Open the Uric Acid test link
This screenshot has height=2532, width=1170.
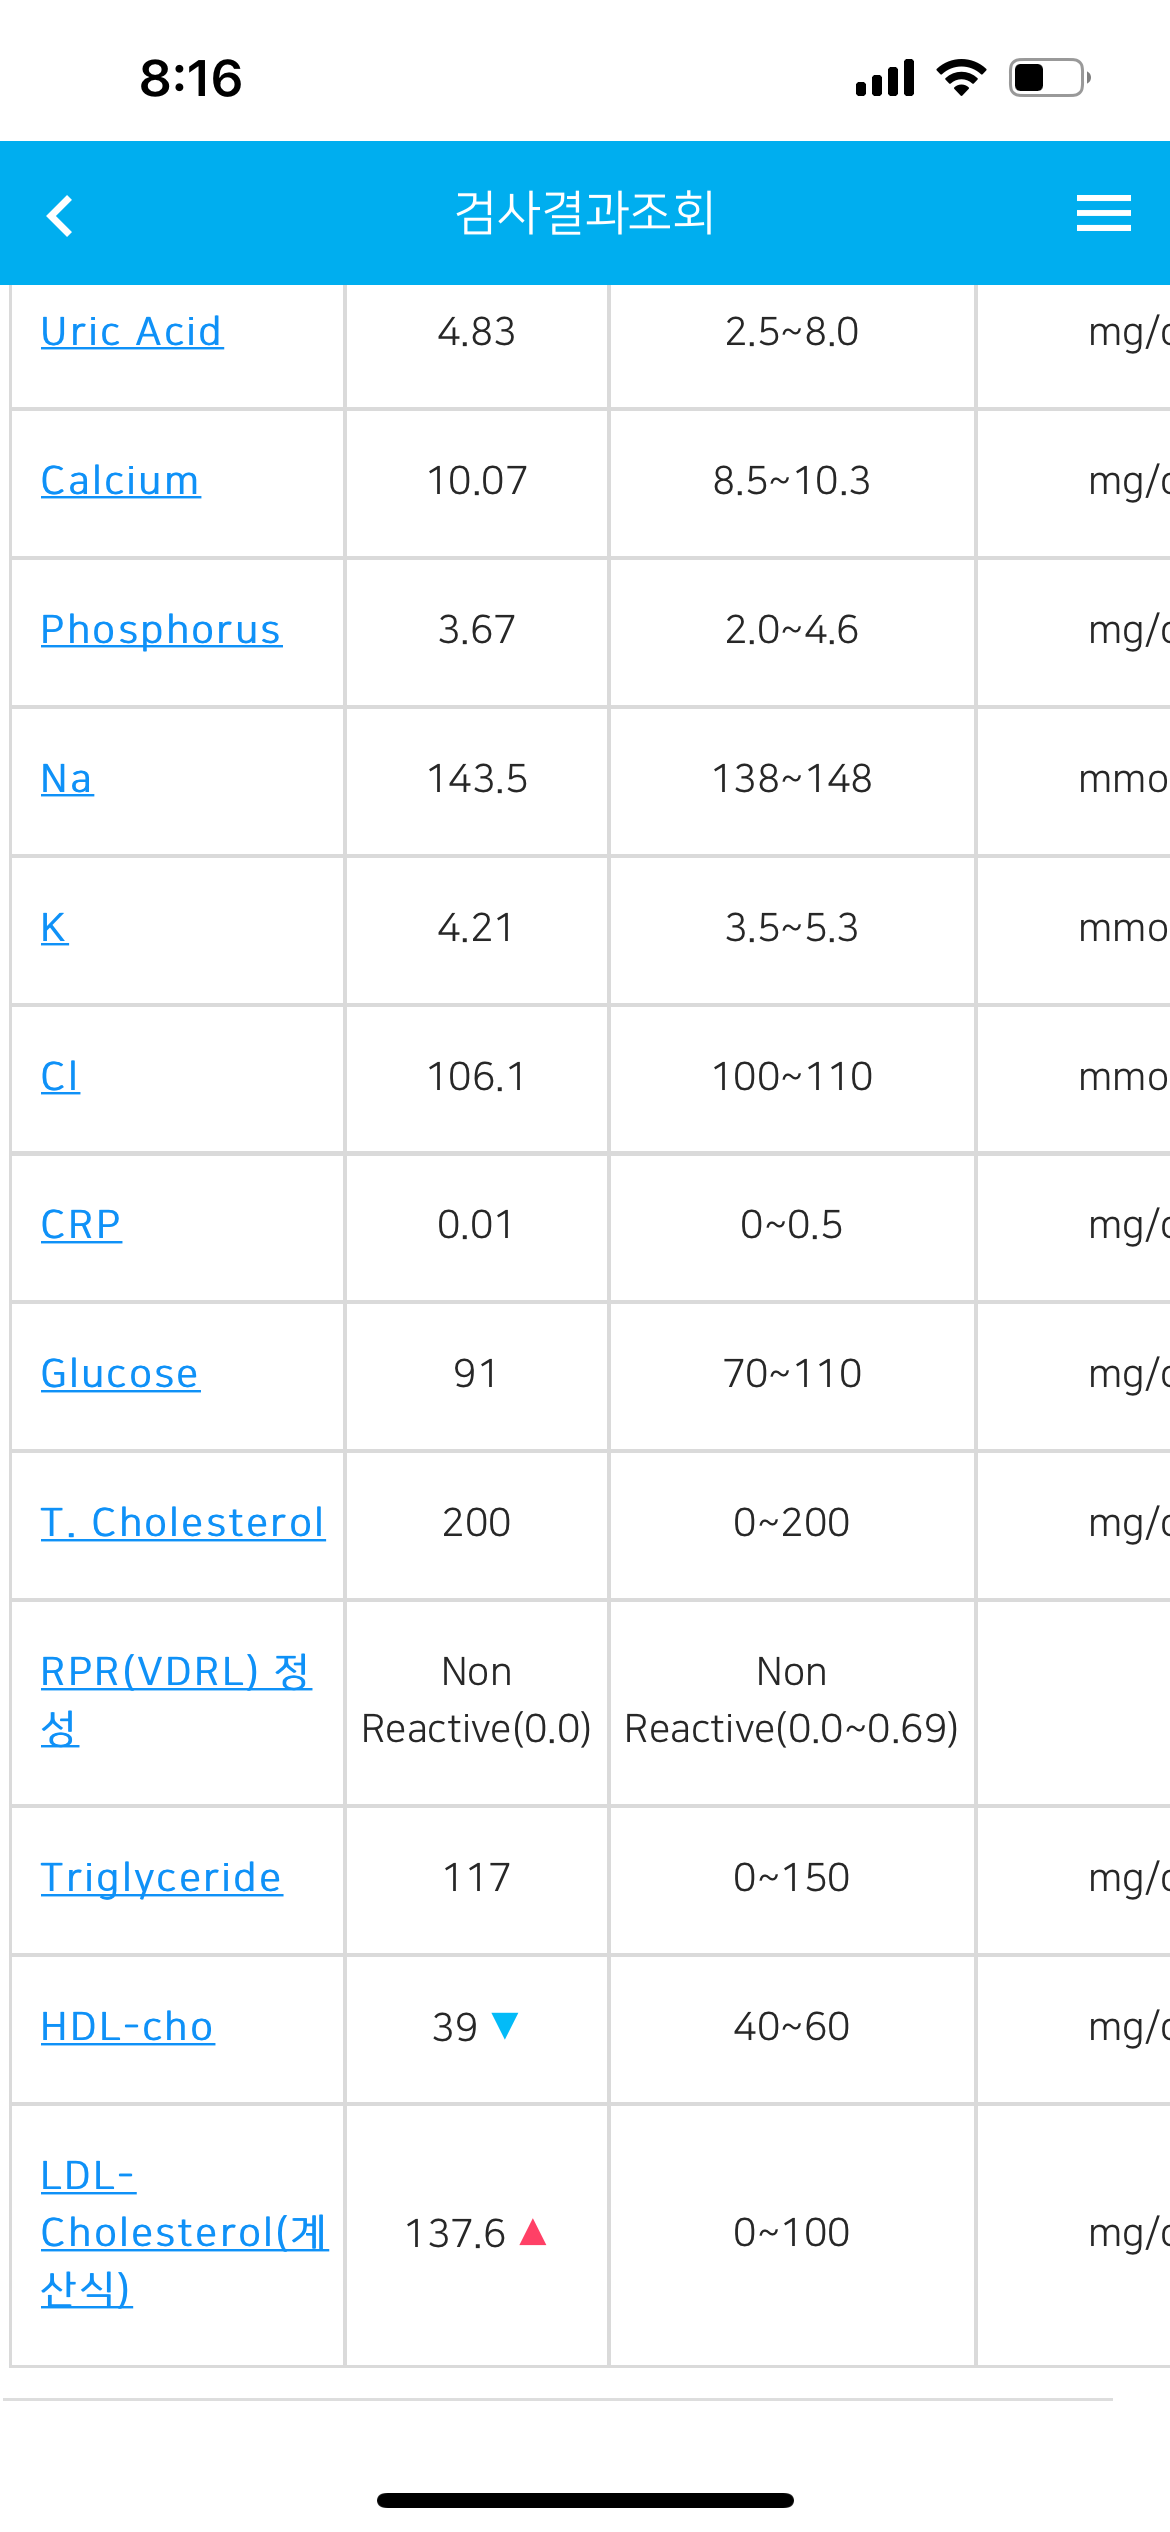click(131, 331)
